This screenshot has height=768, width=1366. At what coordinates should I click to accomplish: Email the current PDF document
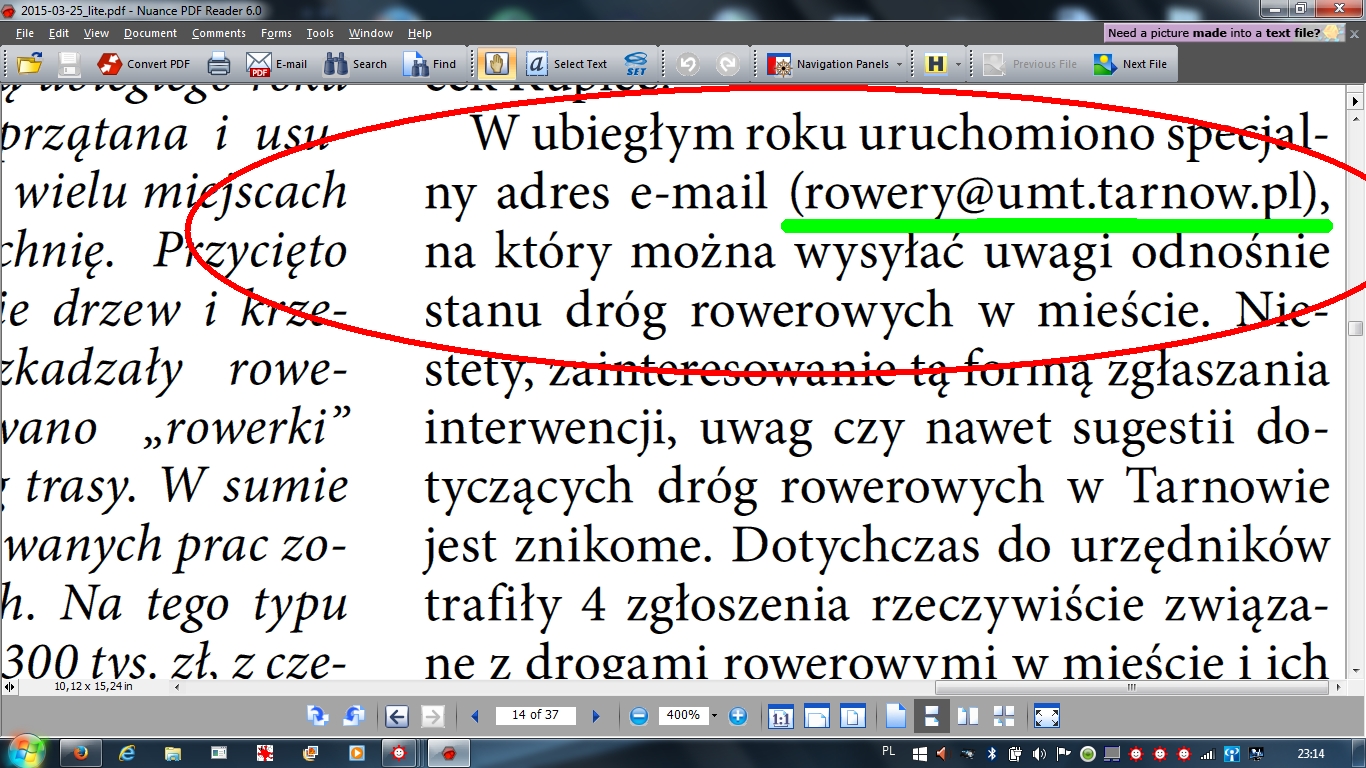click(x=277, y=63)
